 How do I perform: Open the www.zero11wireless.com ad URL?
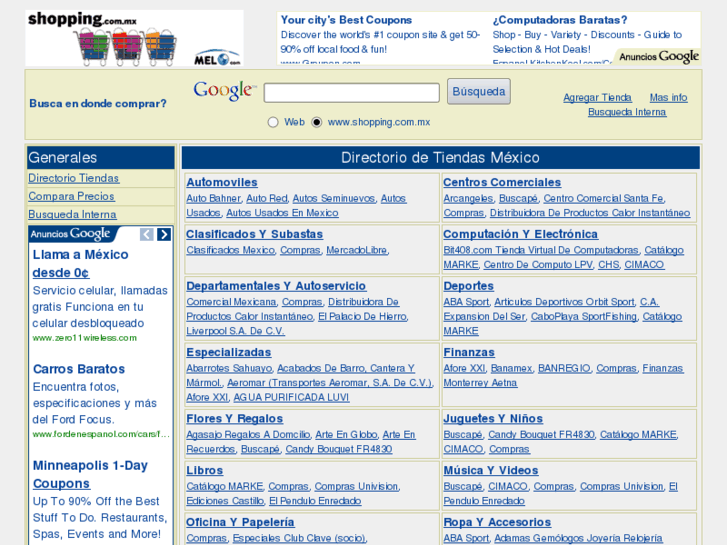(84, 338)
